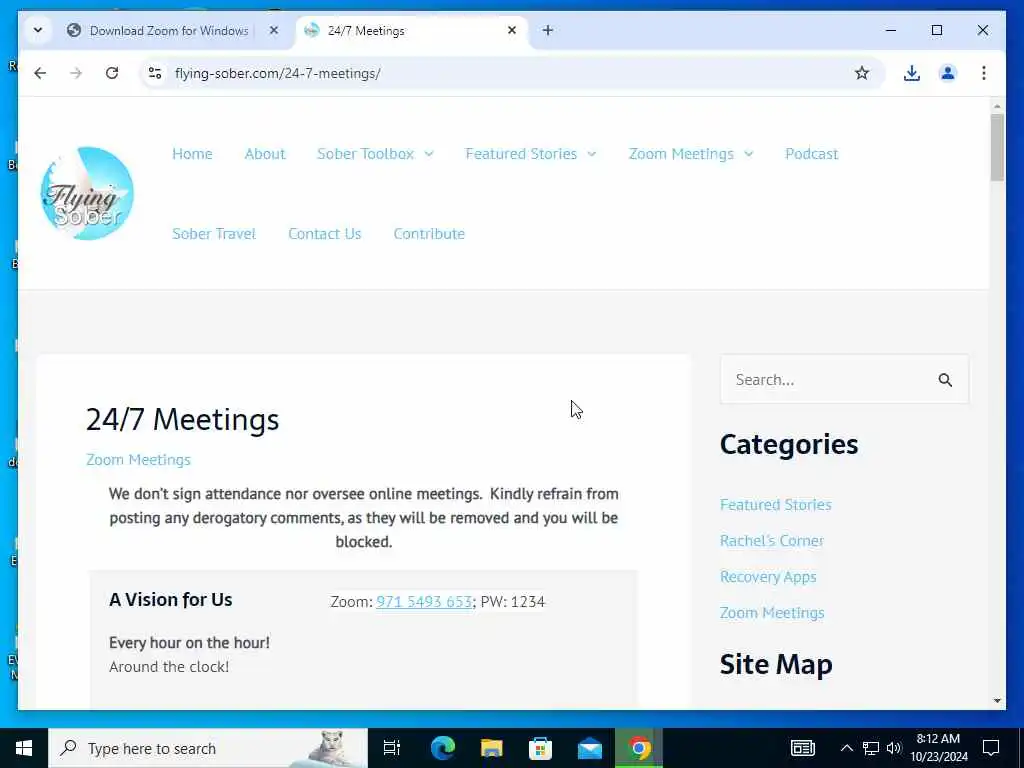
Task: Open Contact Us page
Action: [325, 234]
